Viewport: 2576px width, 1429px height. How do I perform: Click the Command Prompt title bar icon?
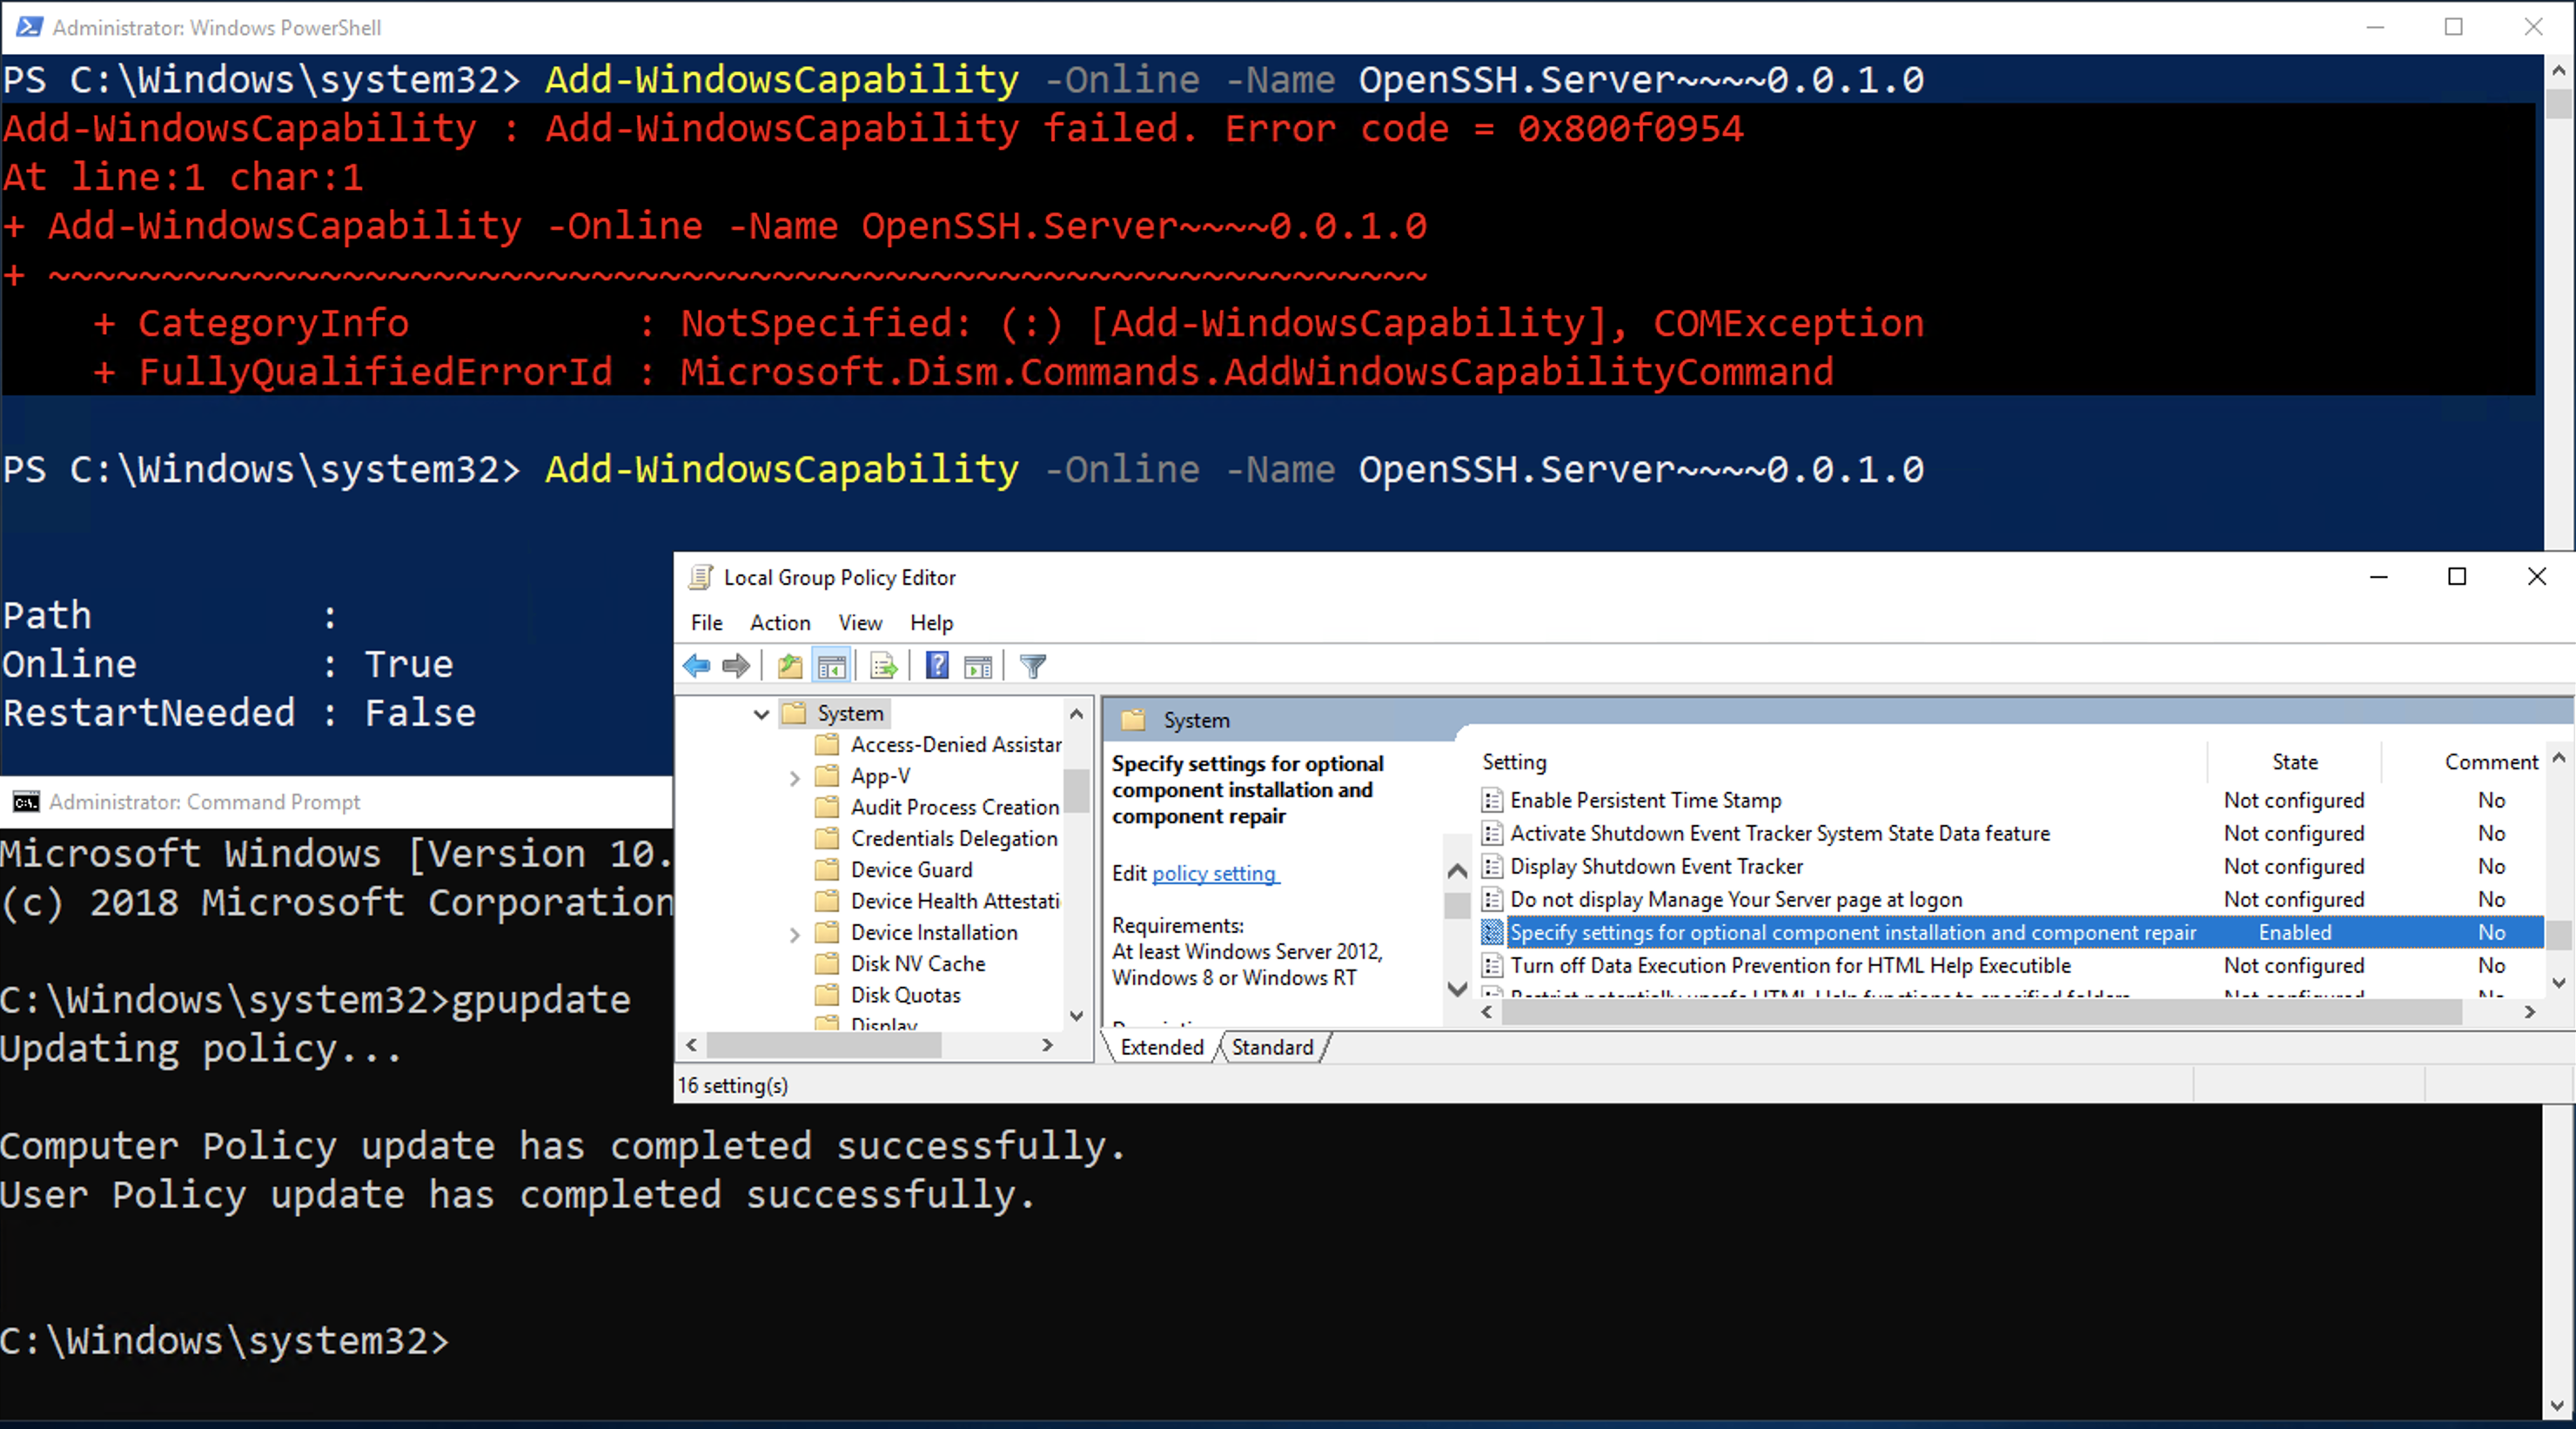[26, 802]
